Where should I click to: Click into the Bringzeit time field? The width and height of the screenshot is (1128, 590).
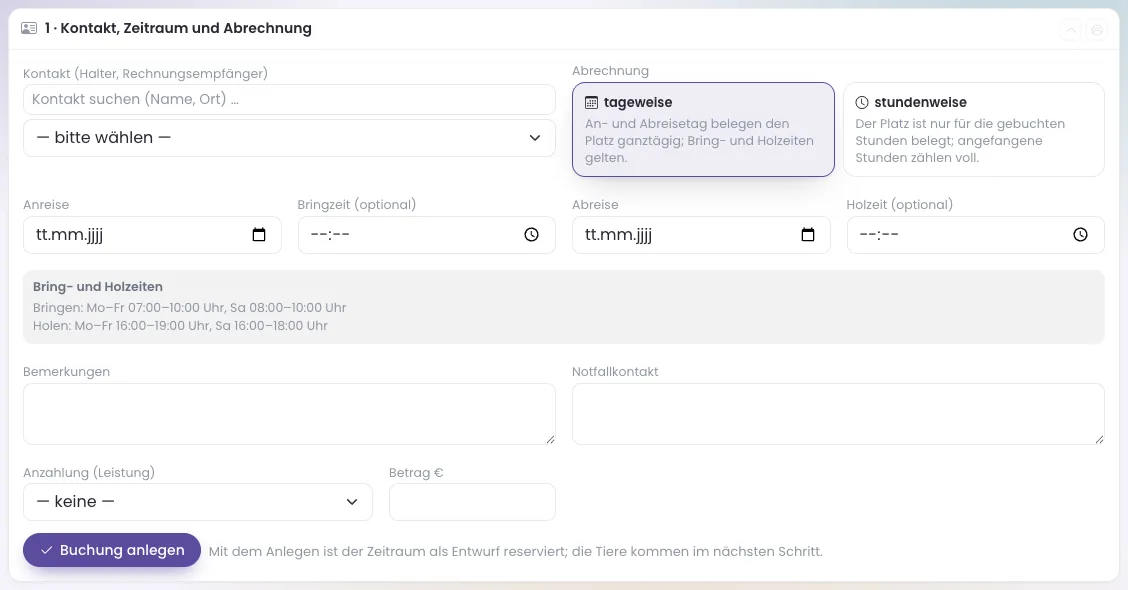coord(427,235)
